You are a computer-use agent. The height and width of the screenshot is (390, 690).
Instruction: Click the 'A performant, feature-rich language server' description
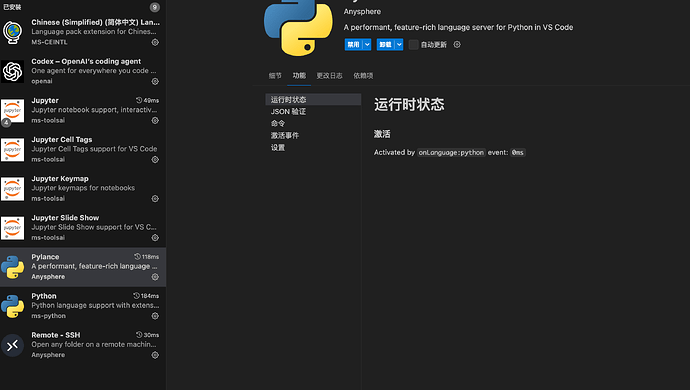click(459, 27)
